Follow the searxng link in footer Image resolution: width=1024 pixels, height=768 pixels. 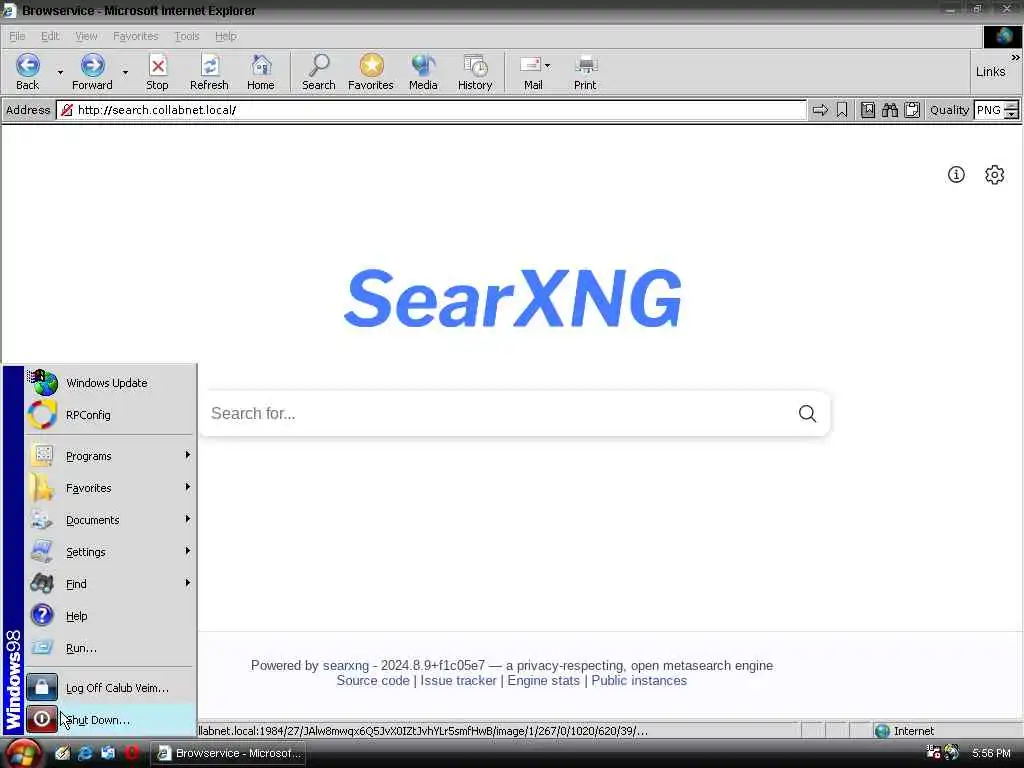click(345, 665)
